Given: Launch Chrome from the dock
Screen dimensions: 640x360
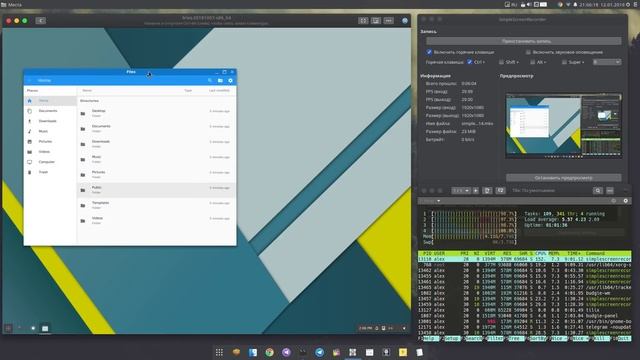Looking at the screenshot, I should [x=269, y=352].
